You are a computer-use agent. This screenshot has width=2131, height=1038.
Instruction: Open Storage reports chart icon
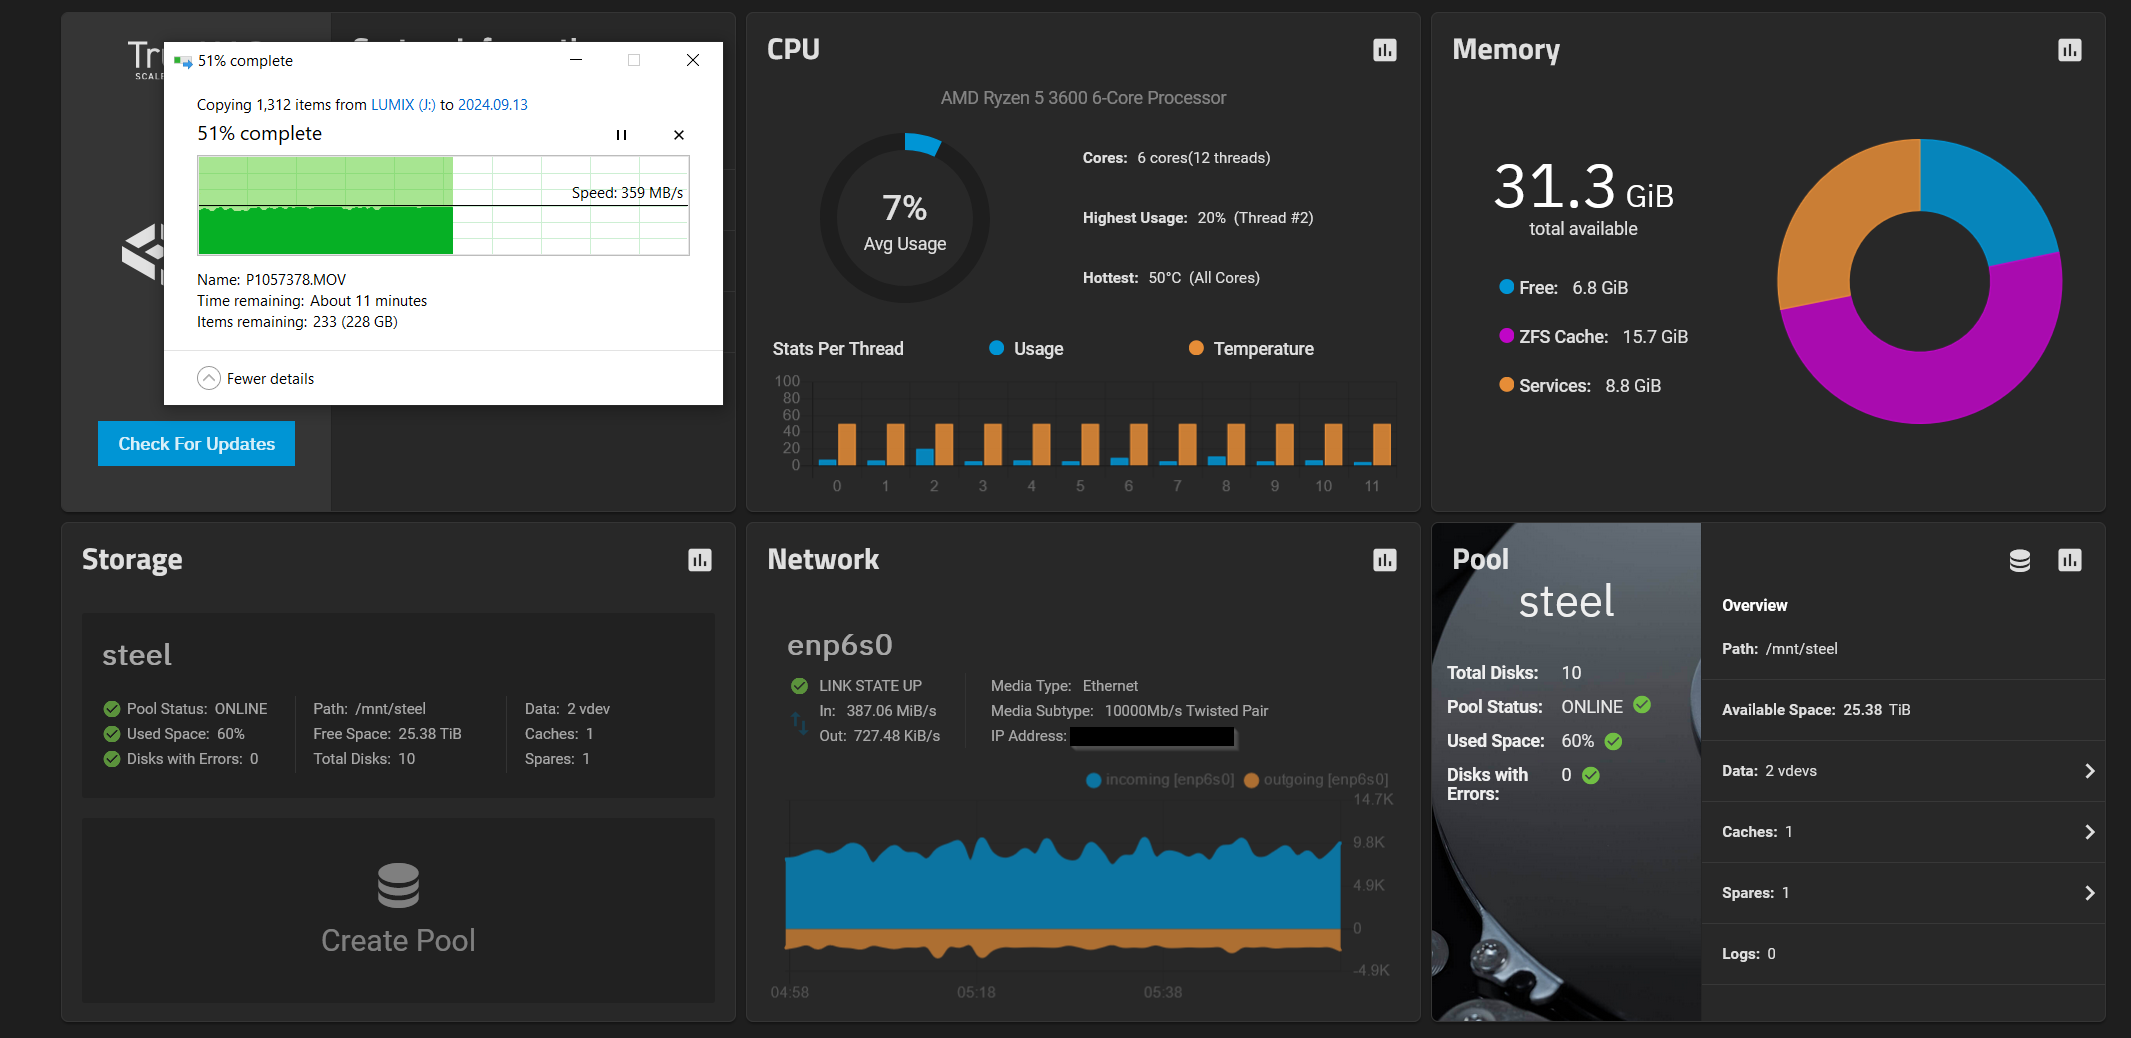click(x=699, y=560)
